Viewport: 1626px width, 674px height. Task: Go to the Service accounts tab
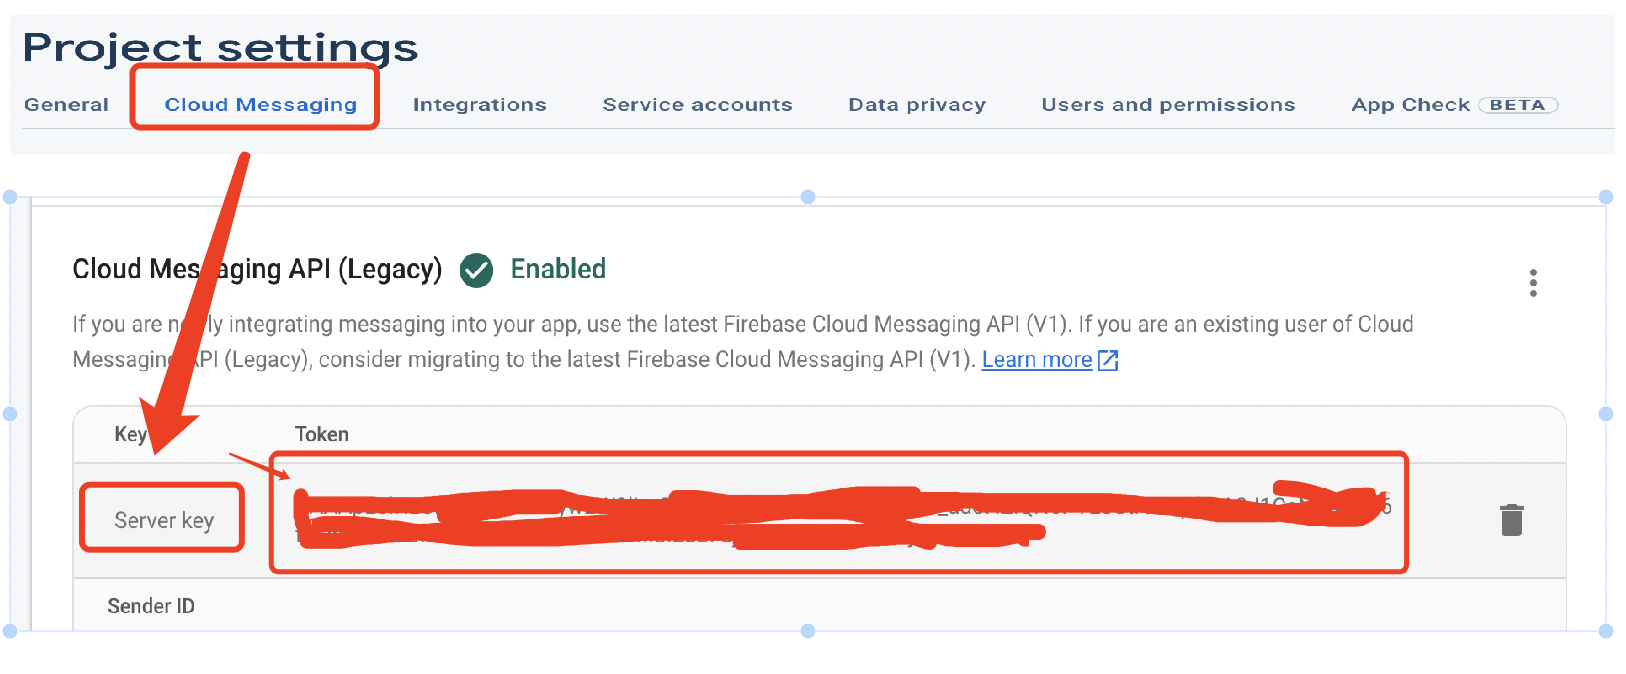[x=697, y=105]
